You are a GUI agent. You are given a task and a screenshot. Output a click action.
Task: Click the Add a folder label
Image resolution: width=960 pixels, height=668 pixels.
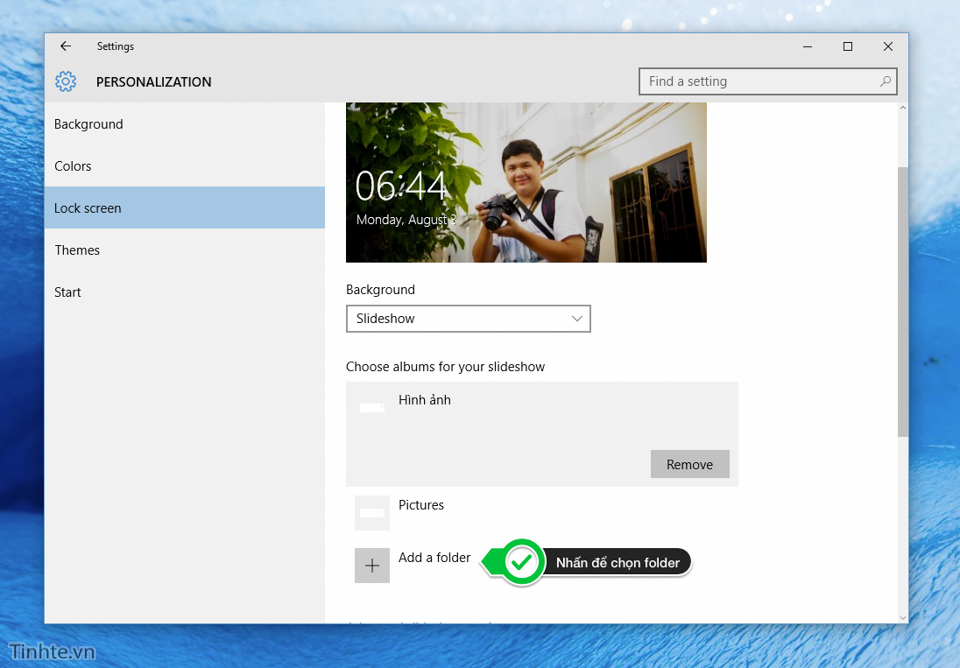click(x=434, y=557)
